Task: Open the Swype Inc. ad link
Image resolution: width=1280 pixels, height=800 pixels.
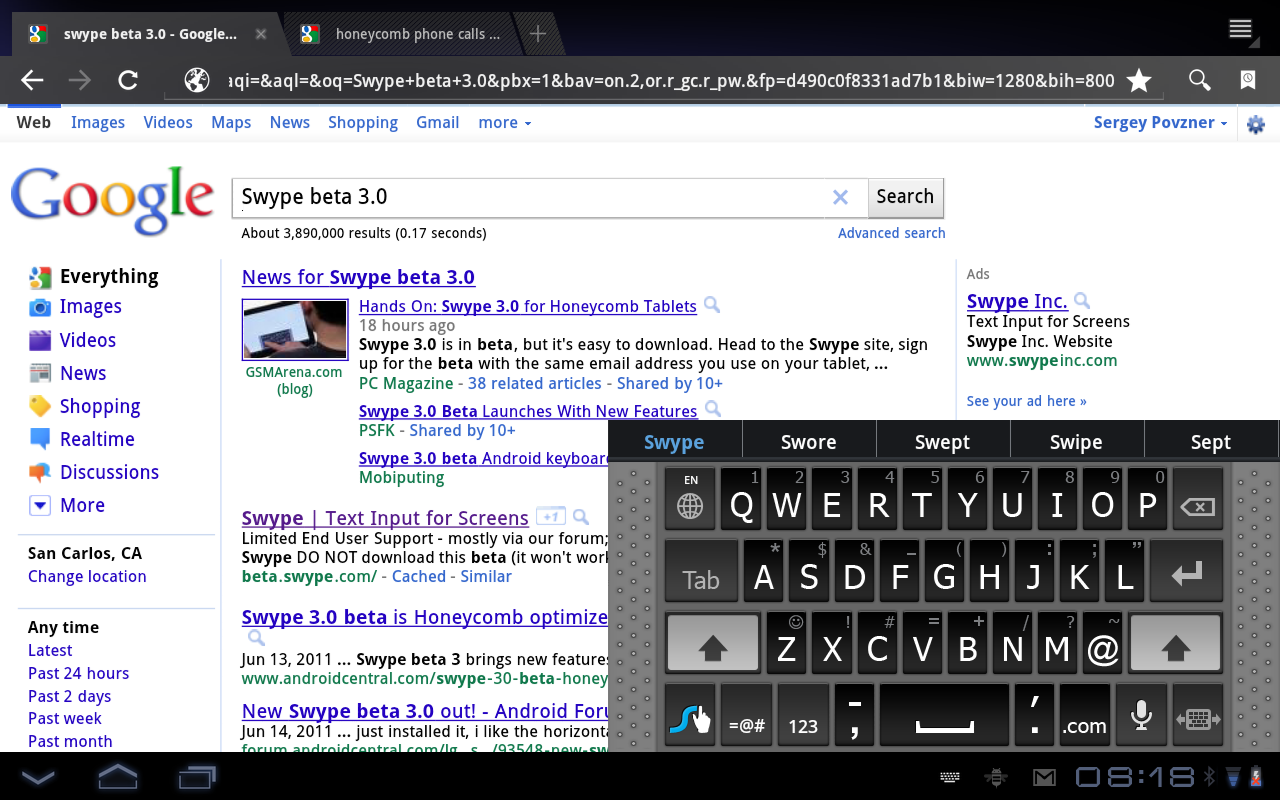Action: coord(1017,300)
